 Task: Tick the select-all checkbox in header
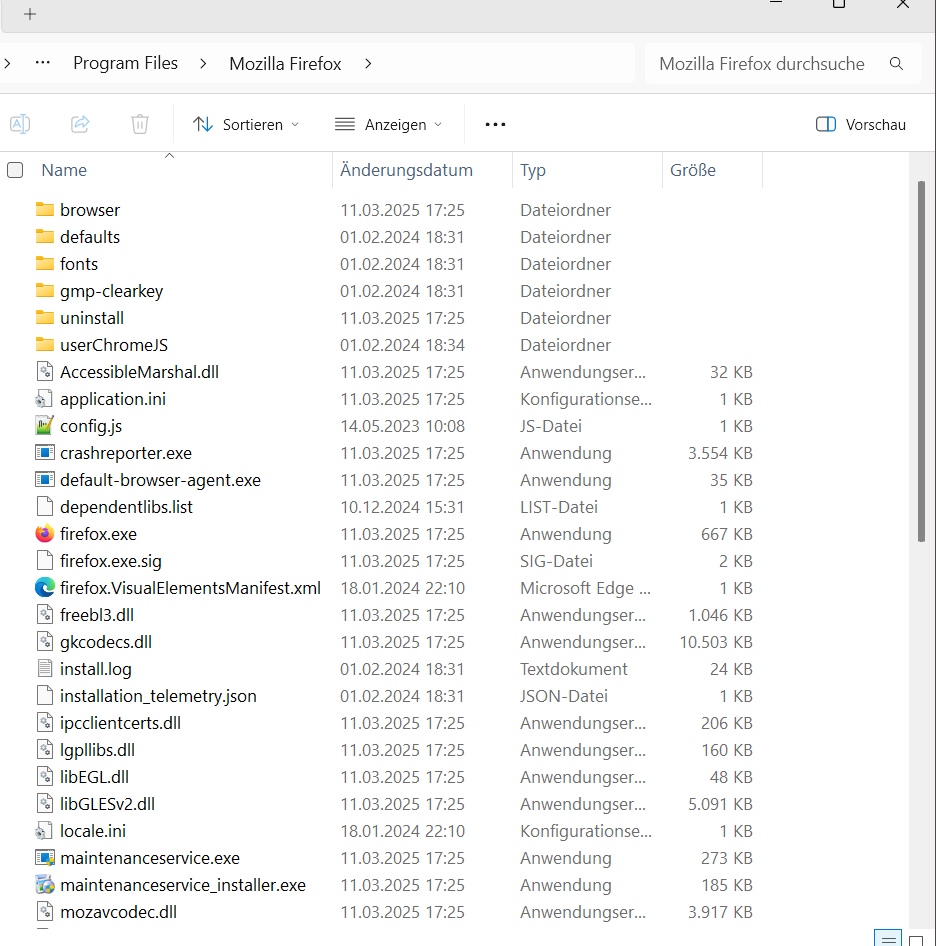pyautogui.click(x=15, y=170)
